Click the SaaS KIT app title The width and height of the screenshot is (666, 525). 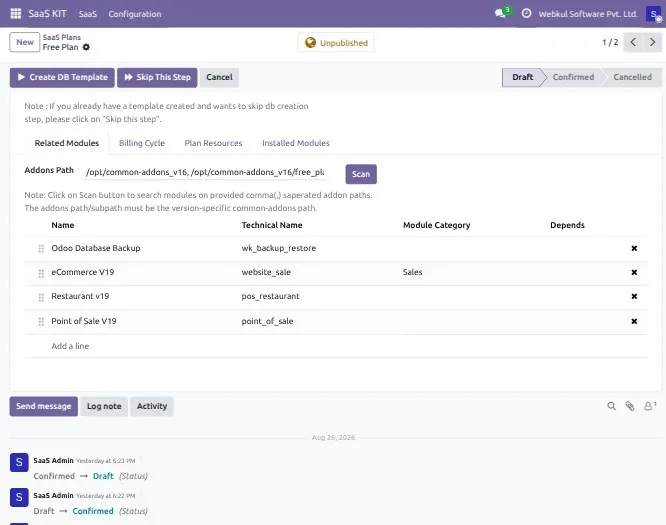click(x=47, y=14)
